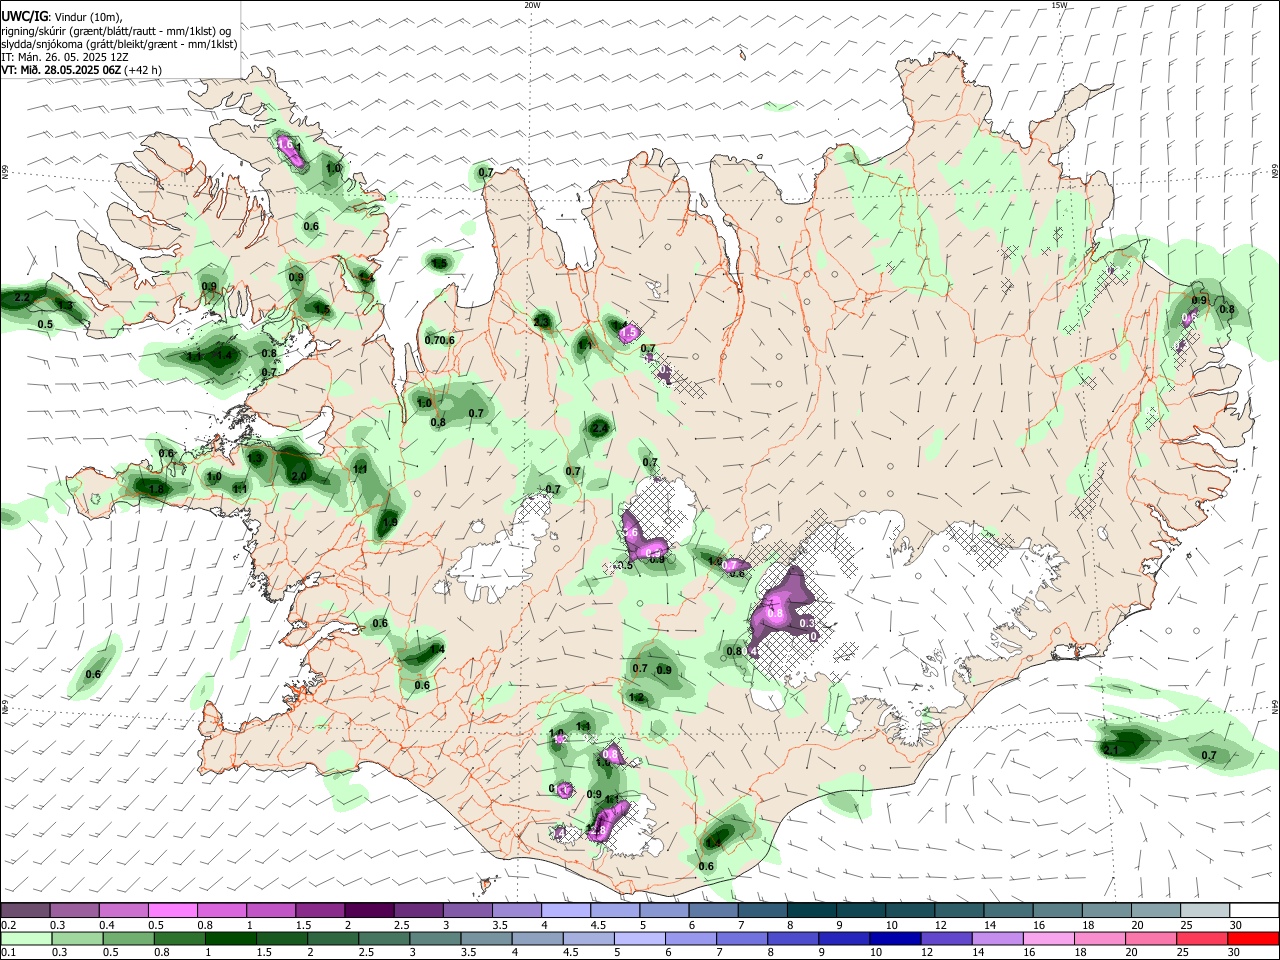Select the 'IT: Mán. 26. 05. 2025 12Z' line
This screenshot has width=1280, height=960.
click(x=65, y=57)
